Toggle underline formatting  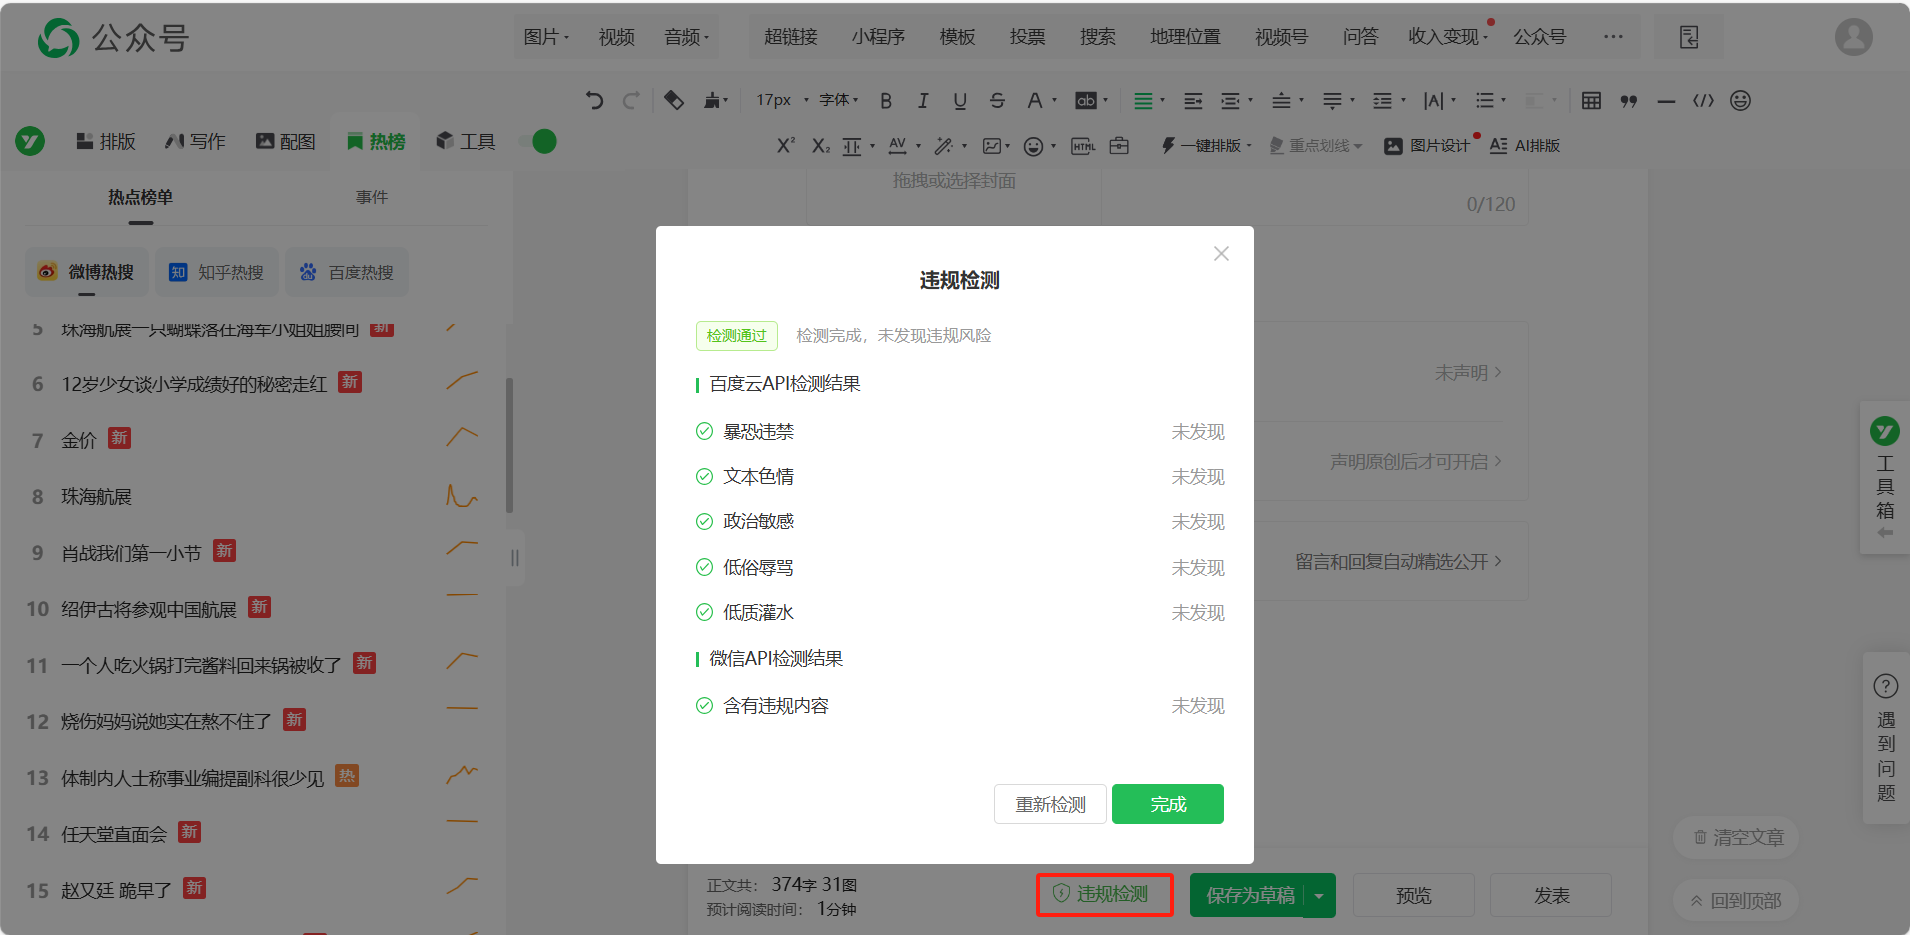point(960,100)
